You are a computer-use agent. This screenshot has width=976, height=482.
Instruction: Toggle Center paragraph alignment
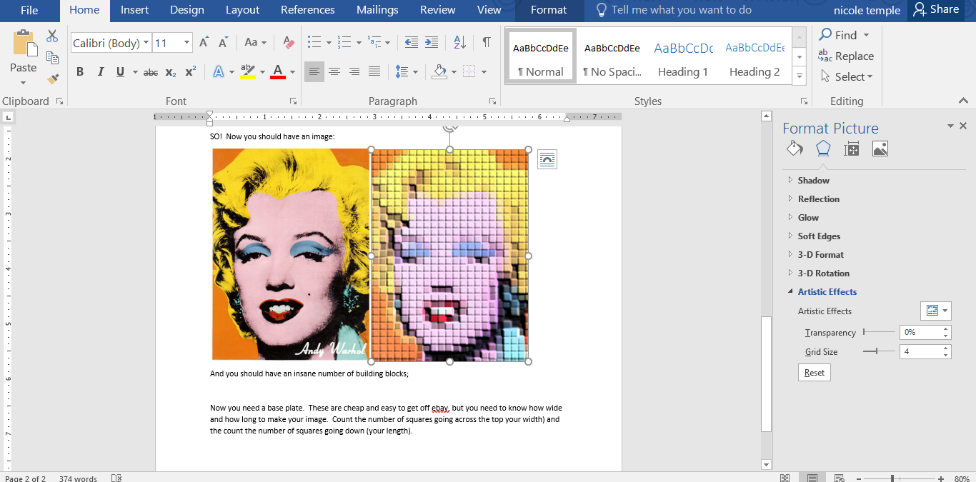pyautogui.click(x=334, y=72)
